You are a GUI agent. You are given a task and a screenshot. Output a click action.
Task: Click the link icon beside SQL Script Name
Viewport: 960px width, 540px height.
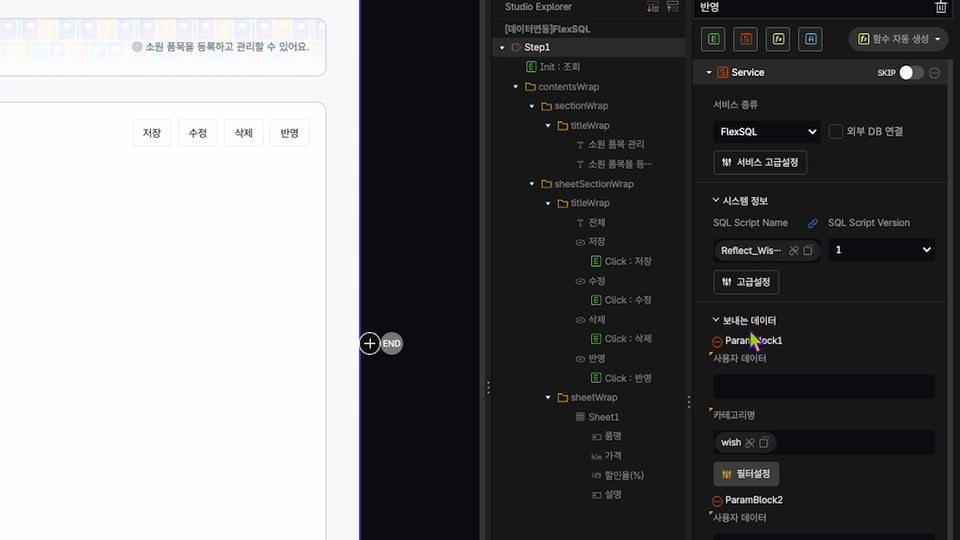coord(812,223)
